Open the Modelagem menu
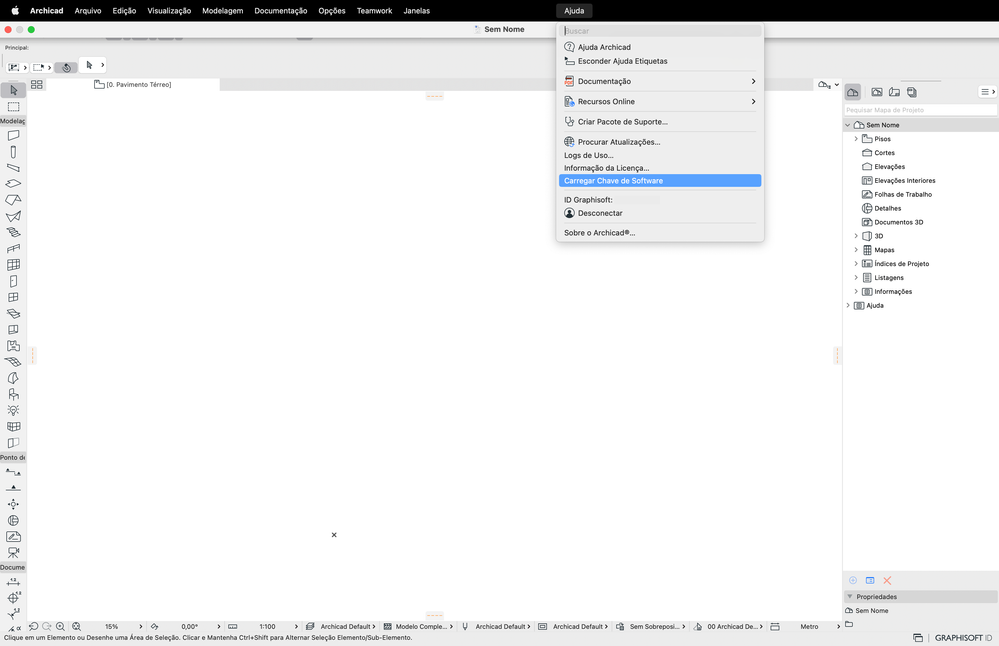Image resolution: width=999 pixels, height=646 pixels. click(222, 11)
